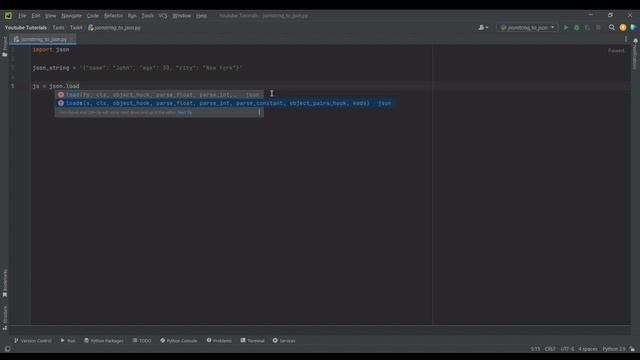Open Run tool window at bottom
The height and width of the screenshot is (360, 640).
(68, 340)
